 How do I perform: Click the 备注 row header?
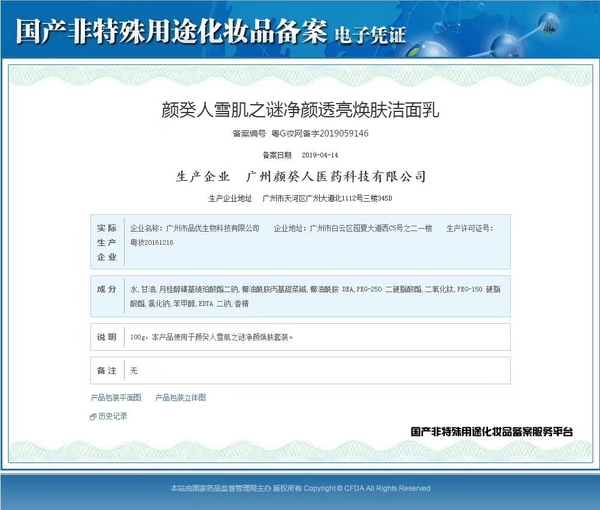click(107, 370)
